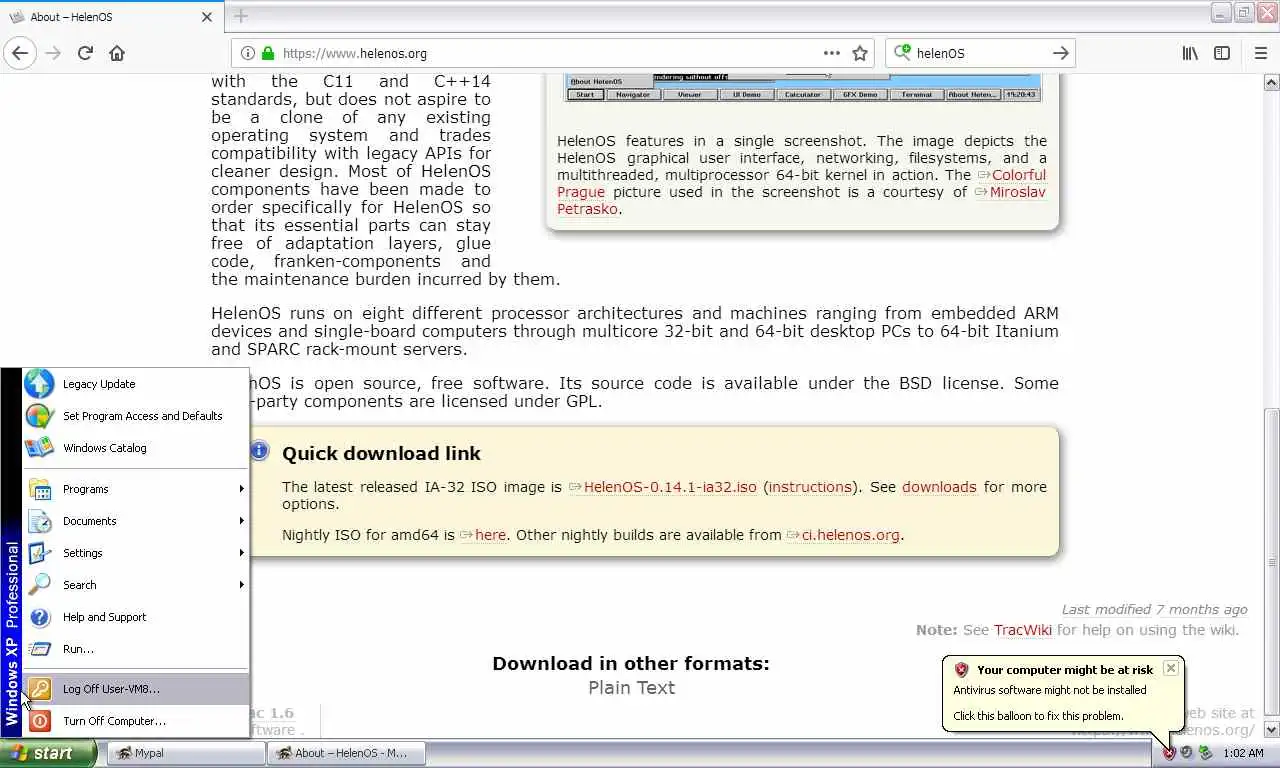Download page as Plain Text
The width and height of the screenshot is (1280, 768).
(631, 688)
